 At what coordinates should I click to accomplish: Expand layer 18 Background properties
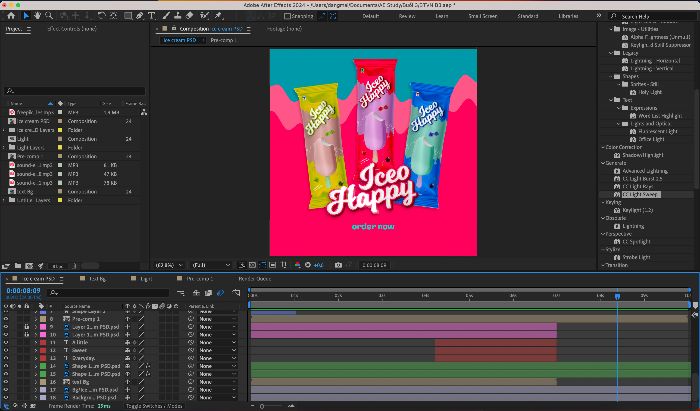[x=36, y=397]
